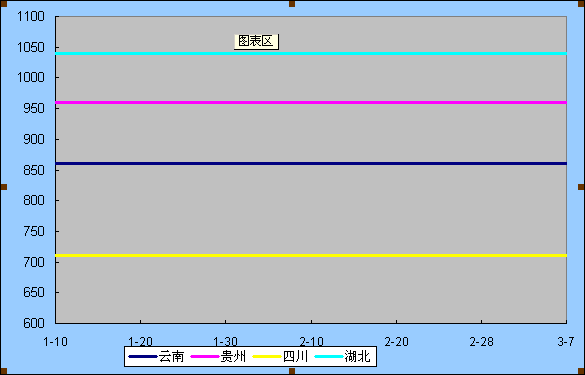
Task: Click the 2-10 date axis label
Action: point(312,341)
